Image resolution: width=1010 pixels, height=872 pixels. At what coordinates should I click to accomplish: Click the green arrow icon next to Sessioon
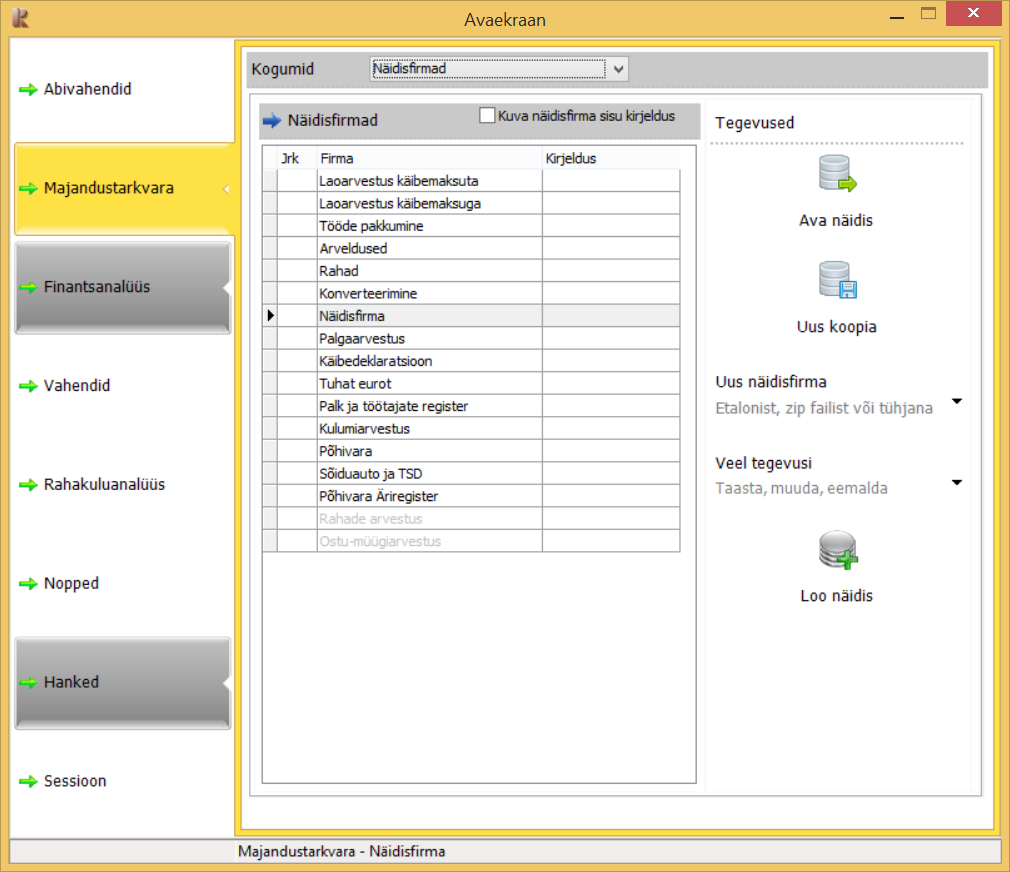[x=28, y=782]
